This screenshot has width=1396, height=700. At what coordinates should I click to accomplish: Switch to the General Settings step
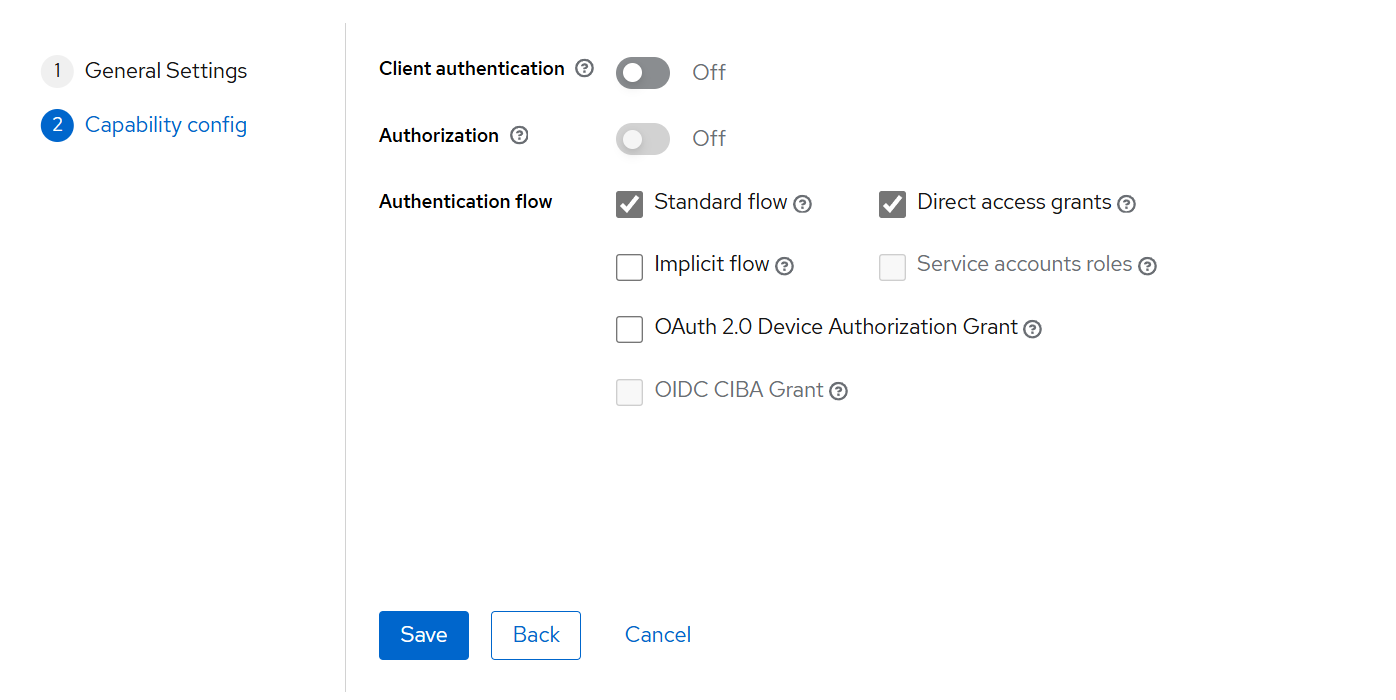[166, 70]
